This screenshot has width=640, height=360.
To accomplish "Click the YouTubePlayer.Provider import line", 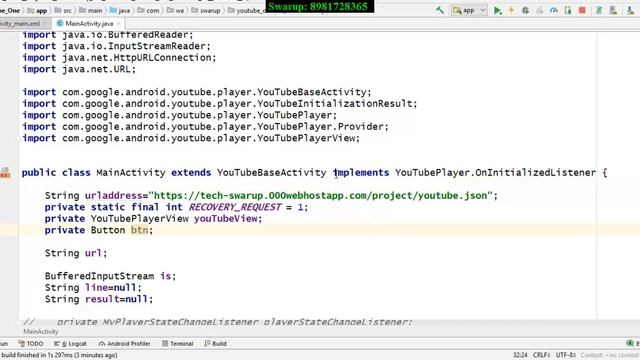I will pos(205,127).
